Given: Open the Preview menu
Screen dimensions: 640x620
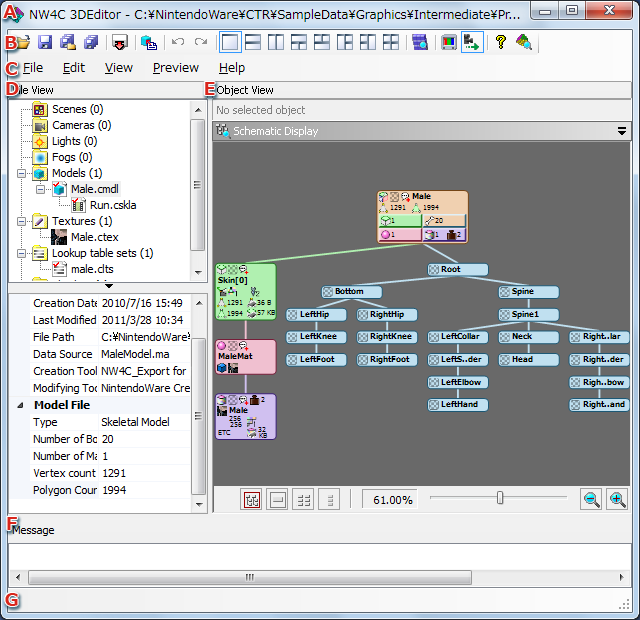Looking at the screenshot, I should point(175,68).
